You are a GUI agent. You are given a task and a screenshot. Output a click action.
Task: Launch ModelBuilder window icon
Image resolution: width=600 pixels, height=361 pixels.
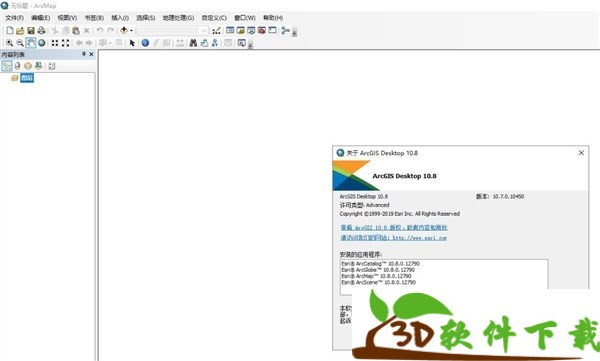click(285, 31)
